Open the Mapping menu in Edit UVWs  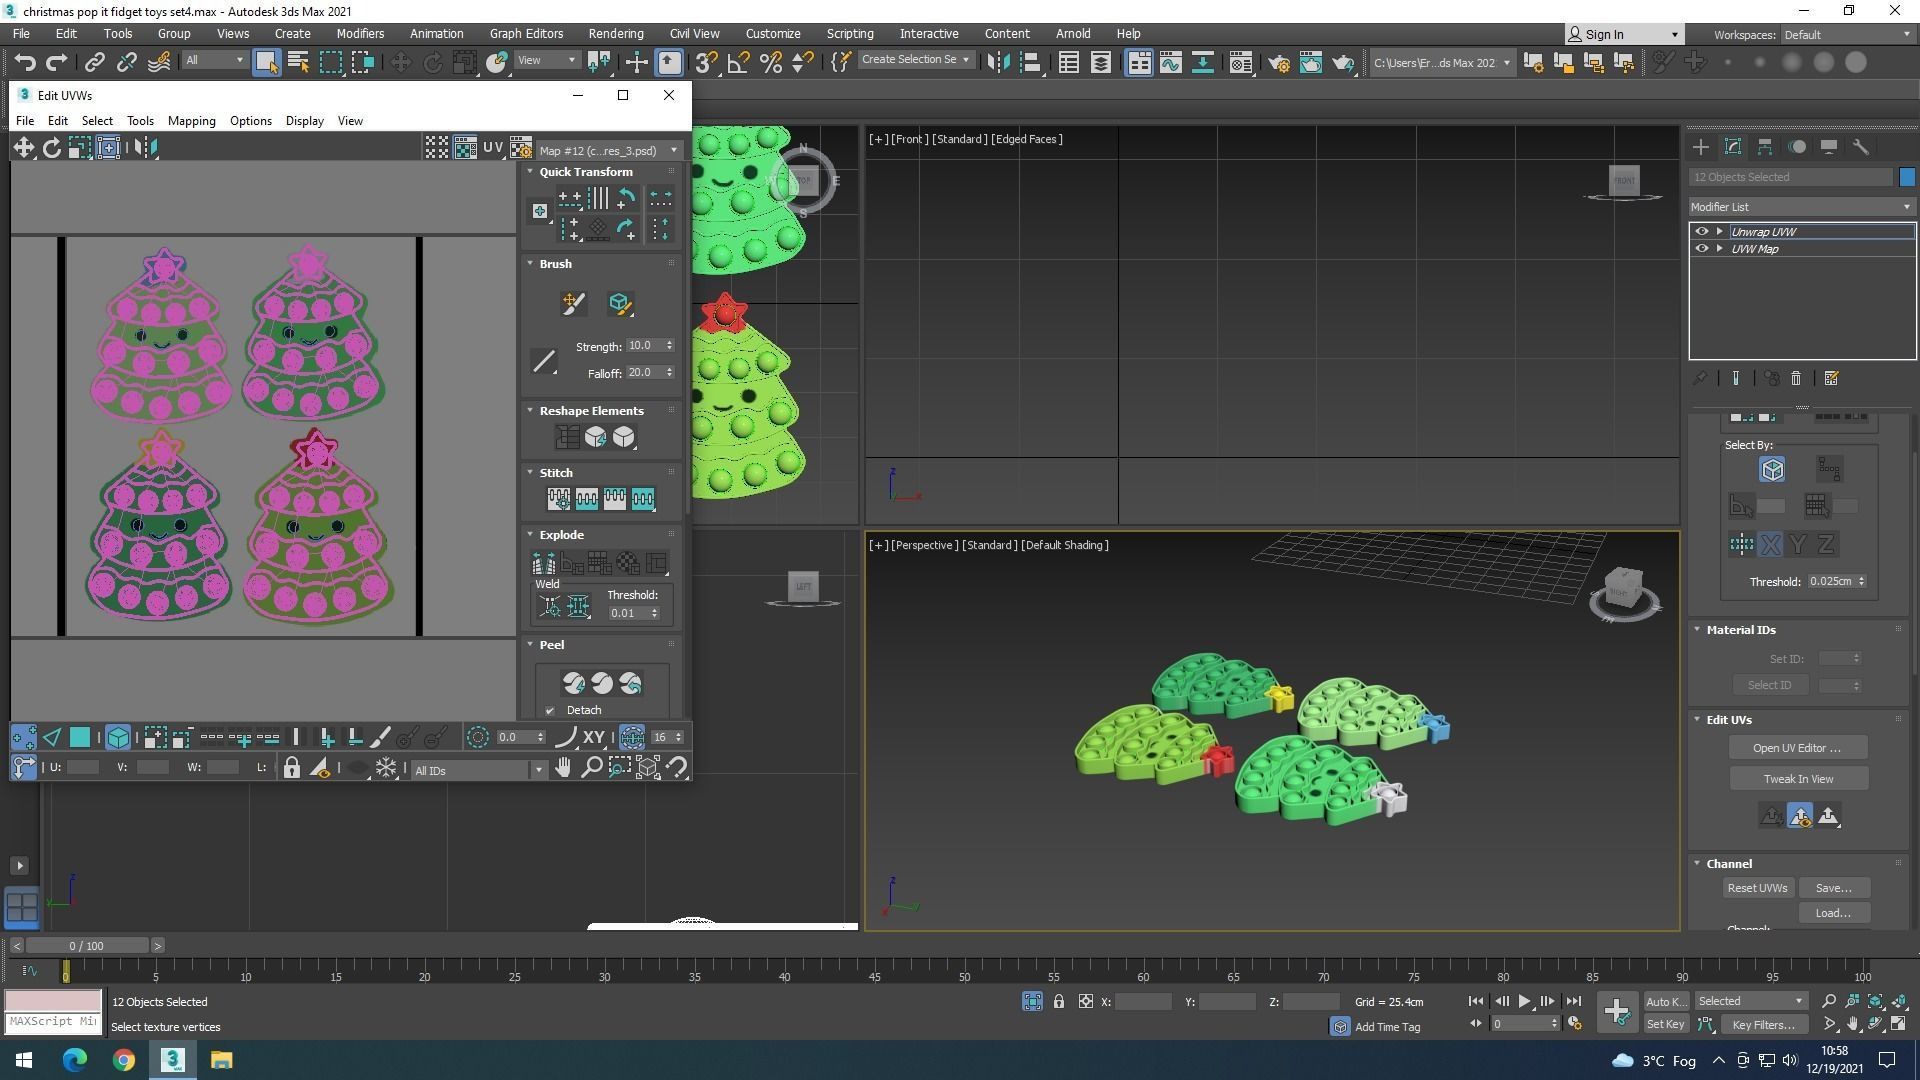click(191, 121)
